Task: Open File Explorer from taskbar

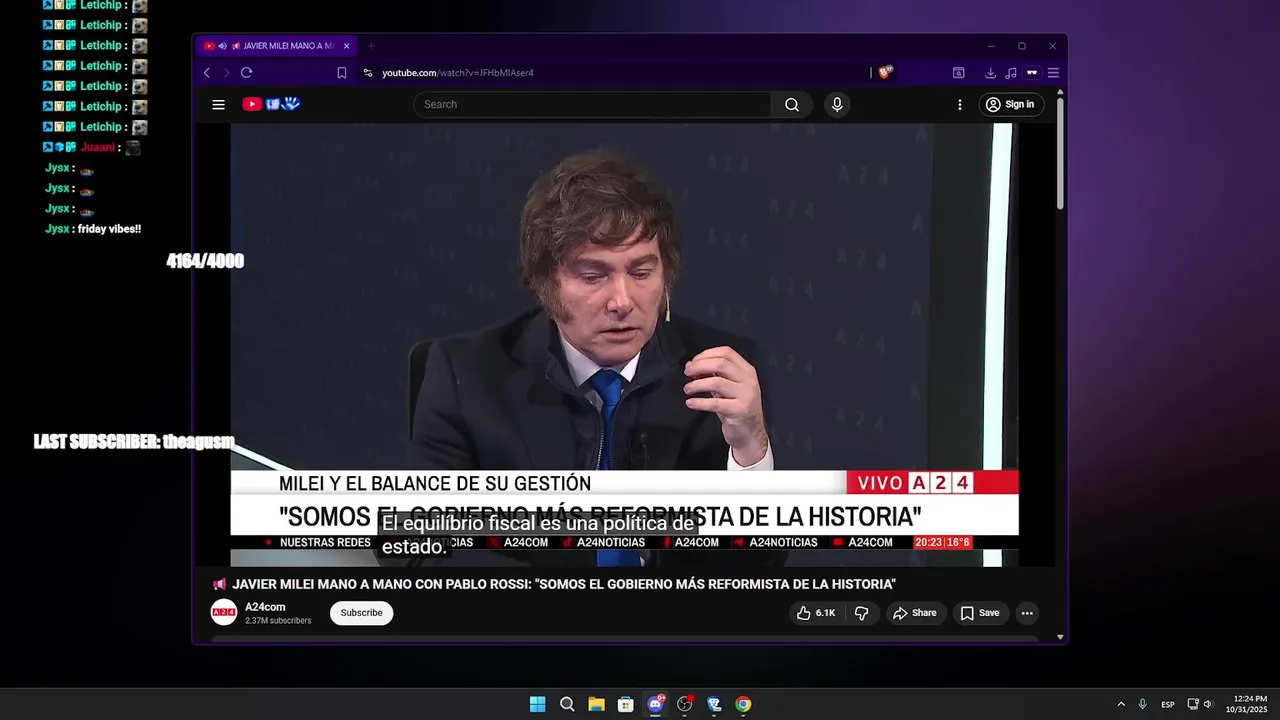Action: point(596,704)
